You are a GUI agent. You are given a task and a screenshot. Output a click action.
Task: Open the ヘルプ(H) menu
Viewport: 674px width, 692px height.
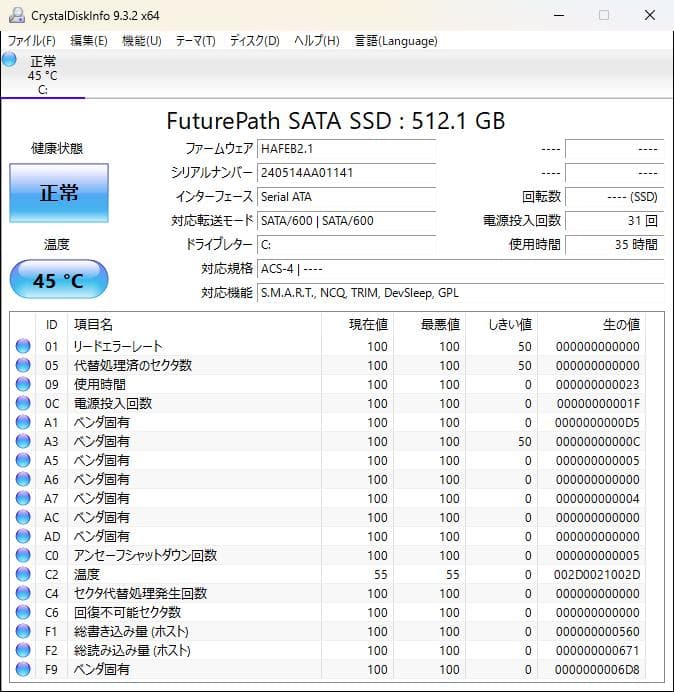pyautogui.click(x=316, y=41)
